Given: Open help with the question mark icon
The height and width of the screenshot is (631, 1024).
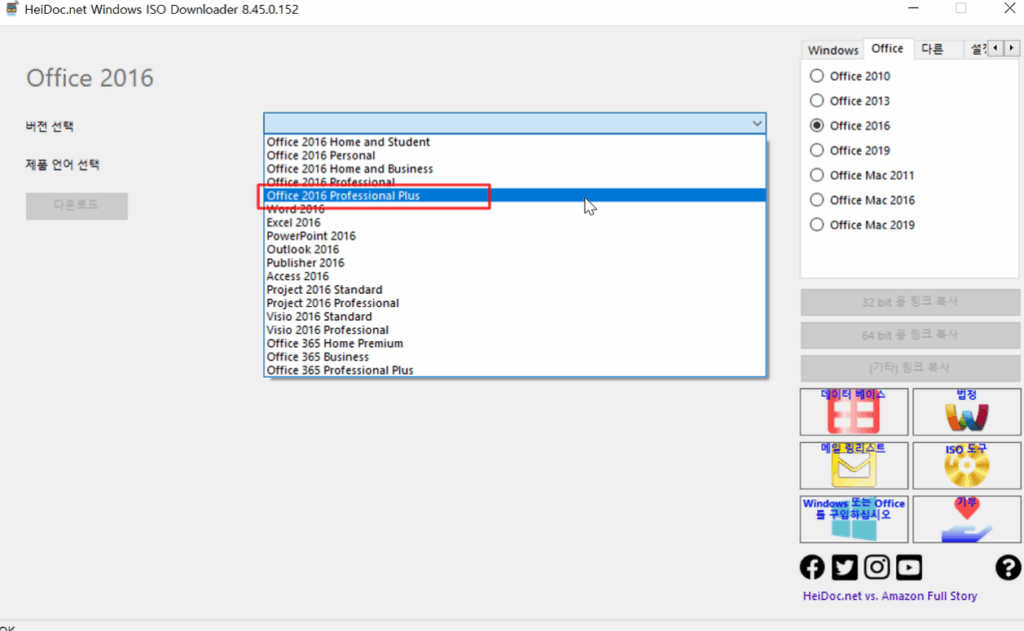Looking at the screenshot, I should point(1008,567).
